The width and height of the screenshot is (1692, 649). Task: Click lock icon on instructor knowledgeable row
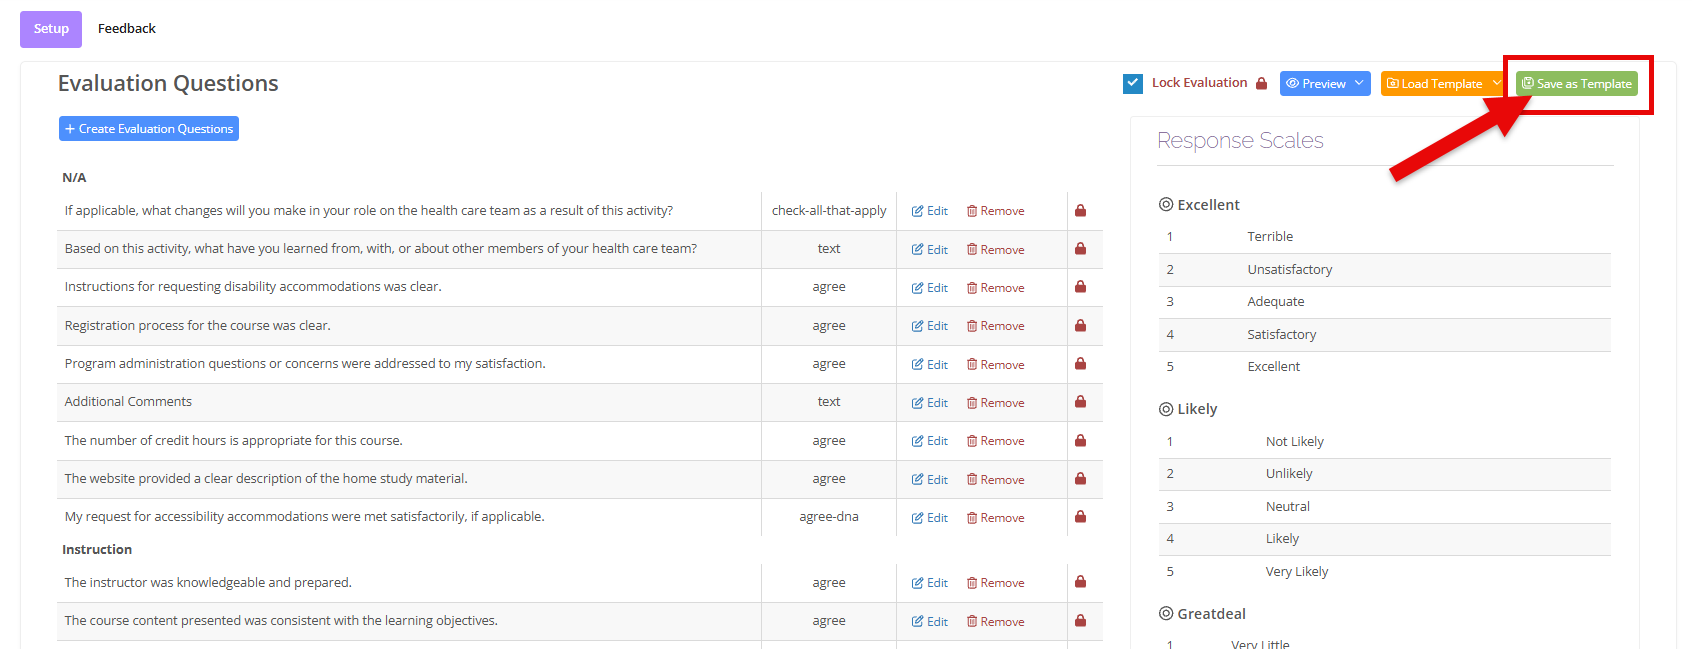pos(1081,582)
